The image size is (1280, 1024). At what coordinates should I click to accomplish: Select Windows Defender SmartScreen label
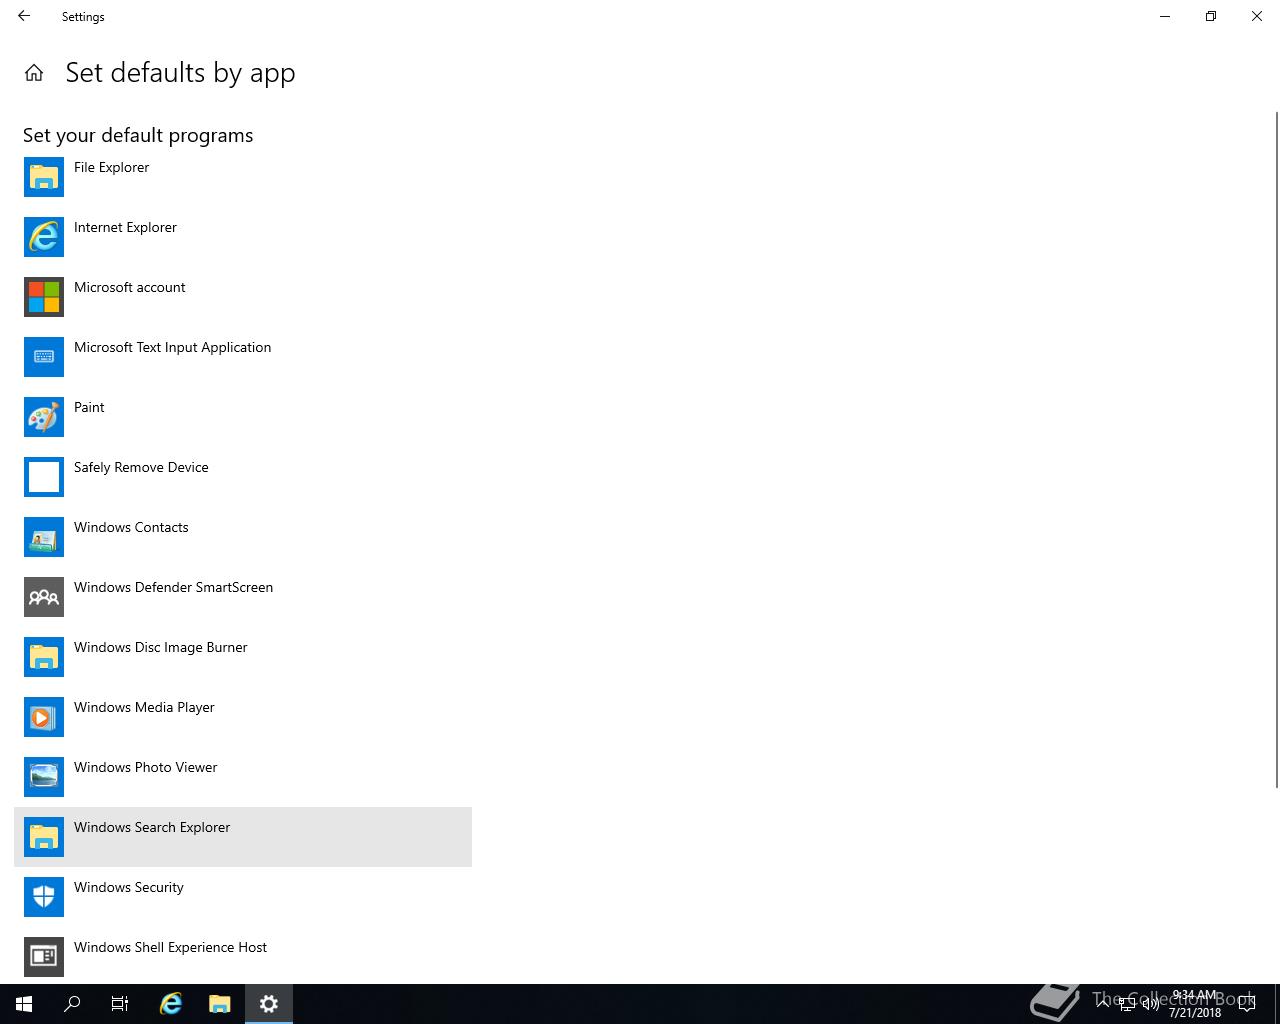click(173, 587)
